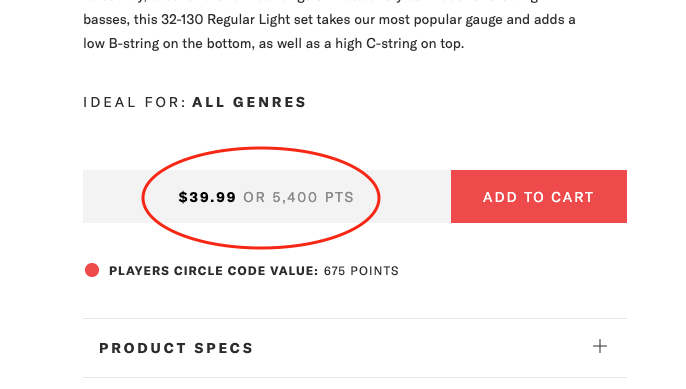Click the OR 5,400 PTS points option
The height and width of the screenshot is (389, 686).
pyautogui.click(x=298, y=197)
